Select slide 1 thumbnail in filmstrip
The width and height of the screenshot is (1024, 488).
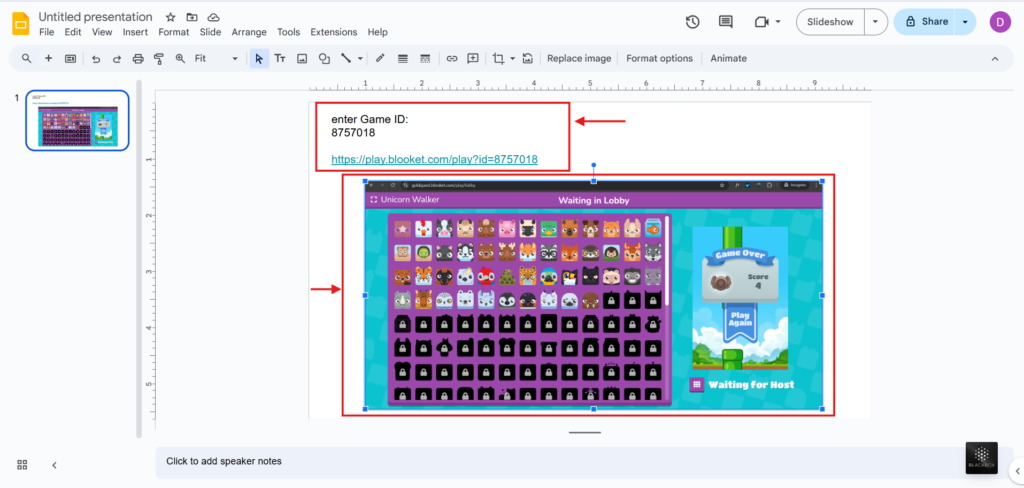(77, 120)
